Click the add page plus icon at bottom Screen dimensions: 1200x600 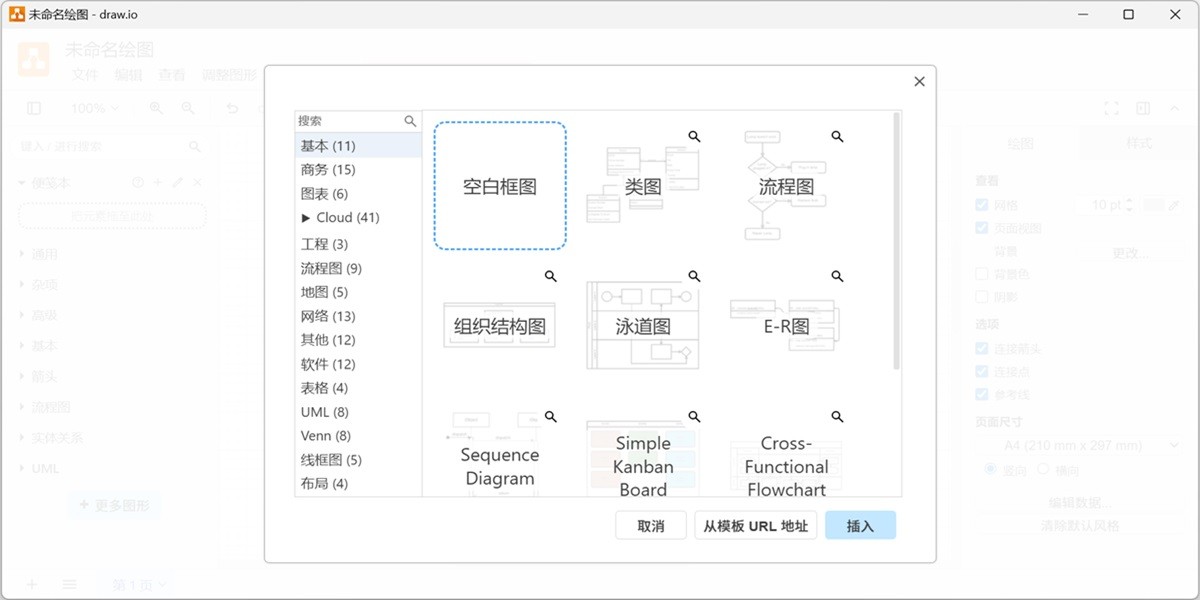tap(31, 583)
